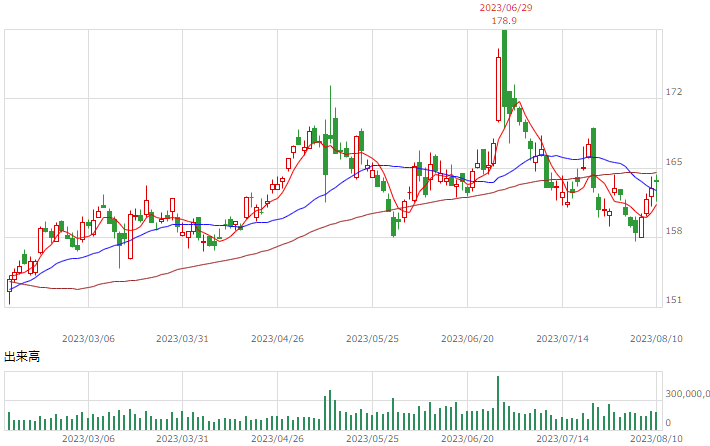
Task: Click the 172 price axis label
Action: tap(674, 92)
